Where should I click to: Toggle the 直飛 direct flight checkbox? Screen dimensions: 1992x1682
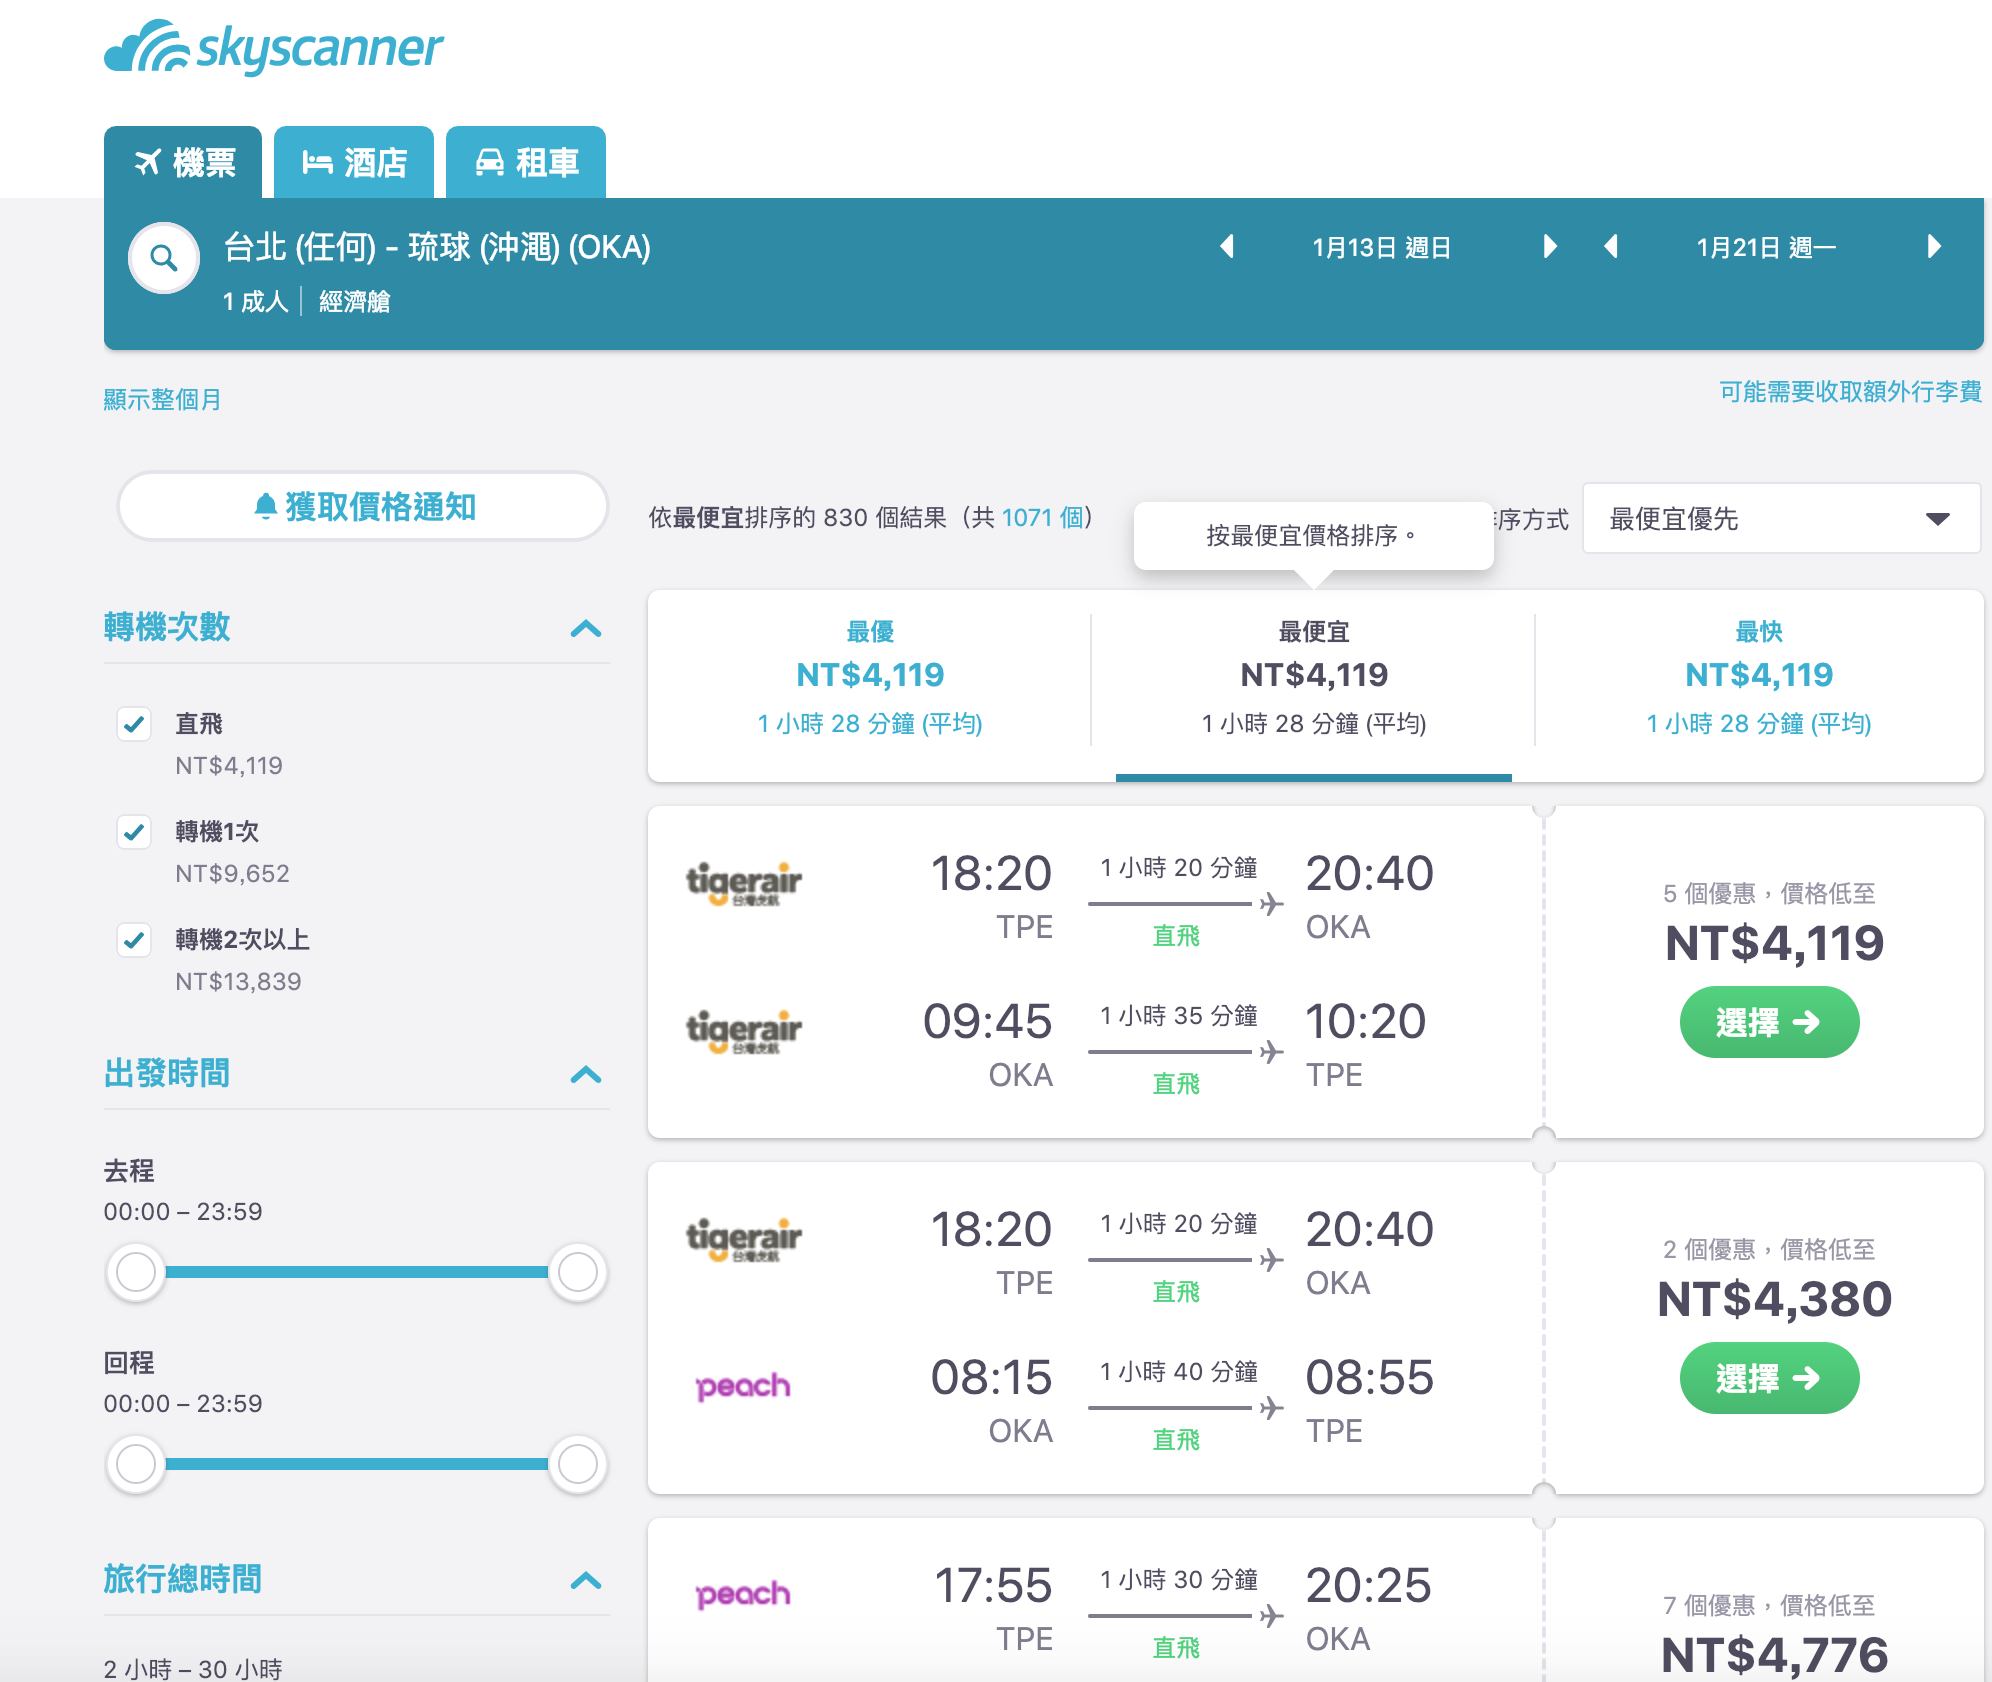pos(134,724)
